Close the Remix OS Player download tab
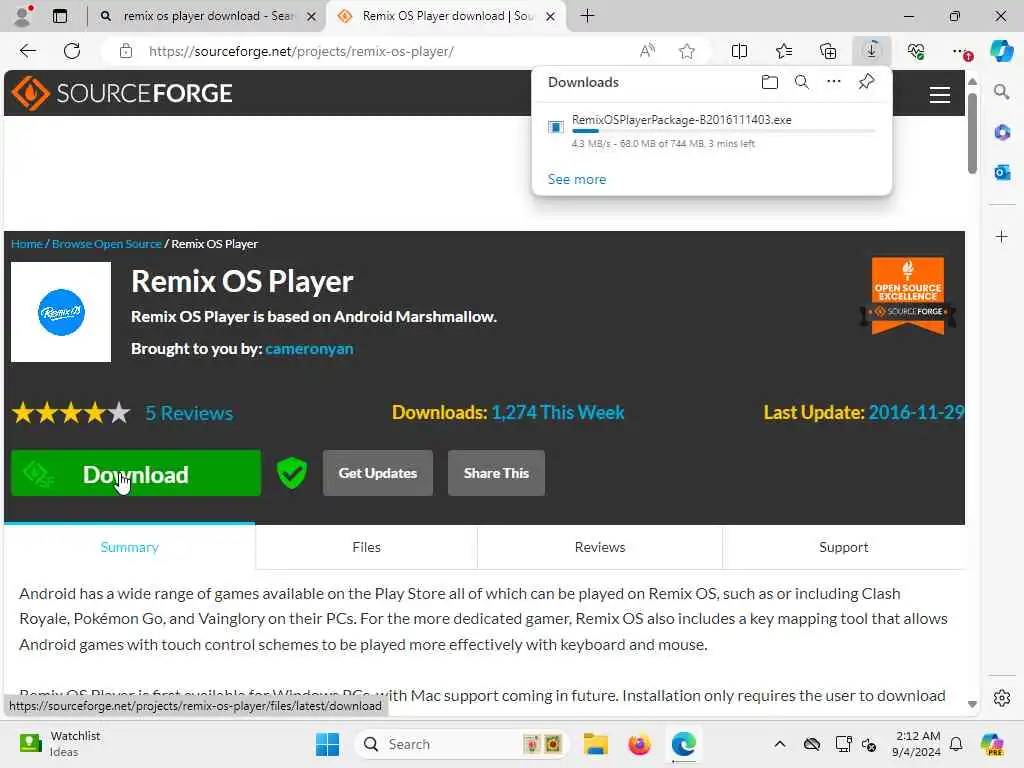 point(551,16)
